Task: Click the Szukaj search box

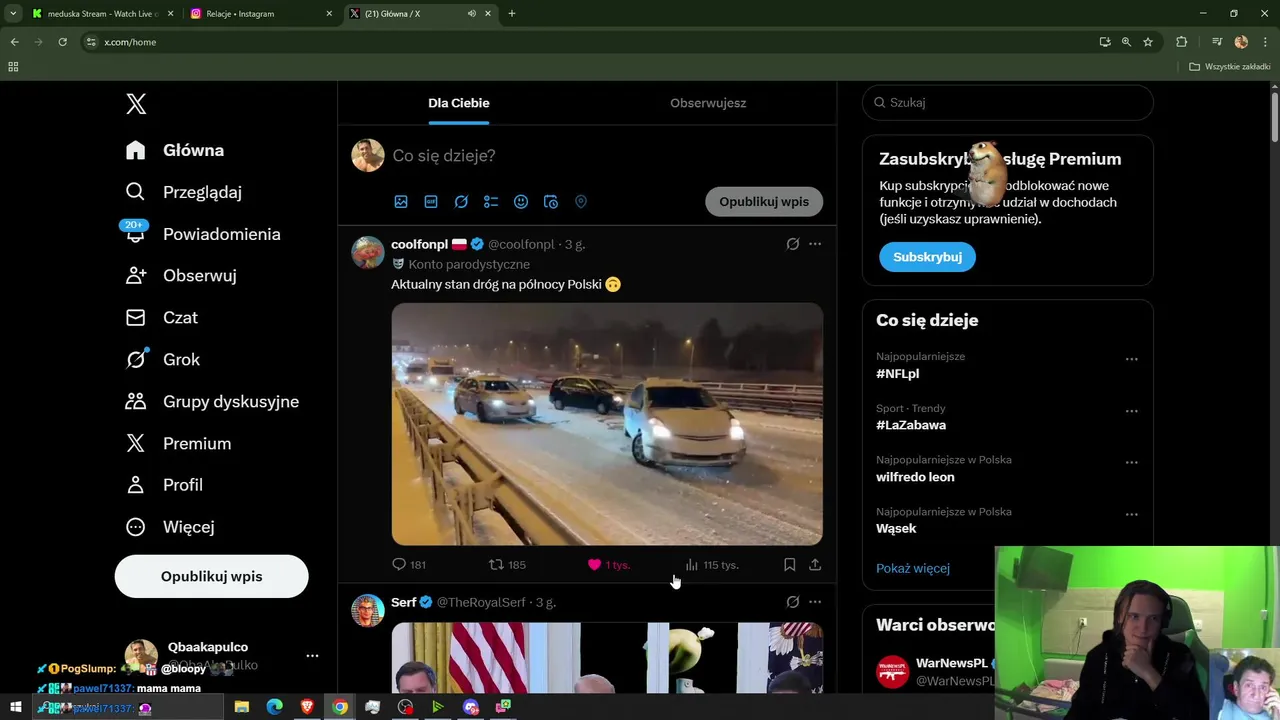Action: pyautogui.click(x=1008, y=102)
